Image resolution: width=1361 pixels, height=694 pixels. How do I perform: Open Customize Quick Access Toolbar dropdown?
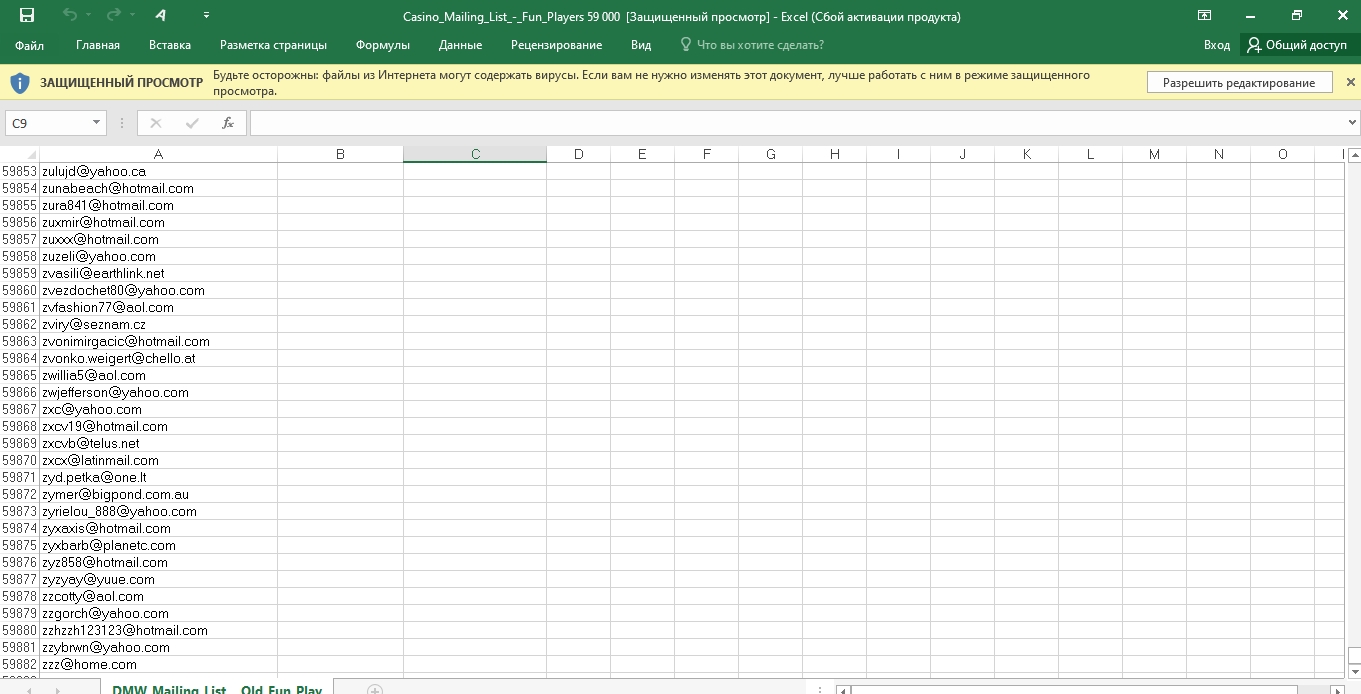[x=206, y=15]
